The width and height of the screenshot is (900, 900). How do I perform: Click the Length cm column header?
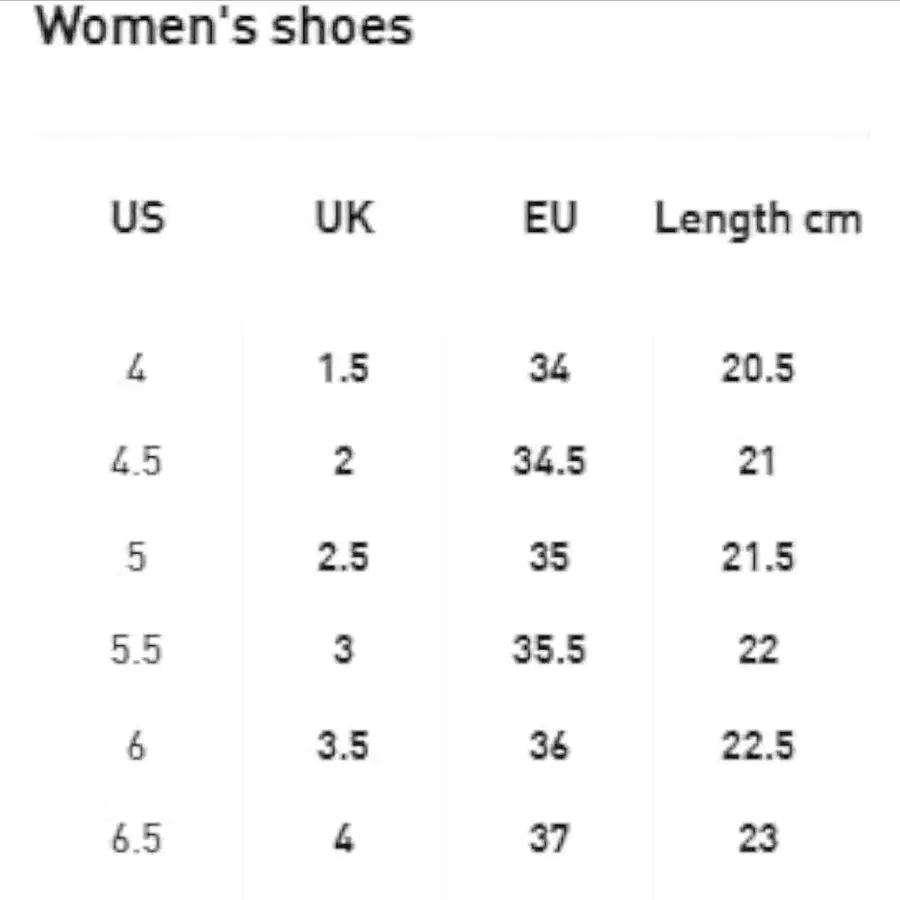tap(758, 219)
